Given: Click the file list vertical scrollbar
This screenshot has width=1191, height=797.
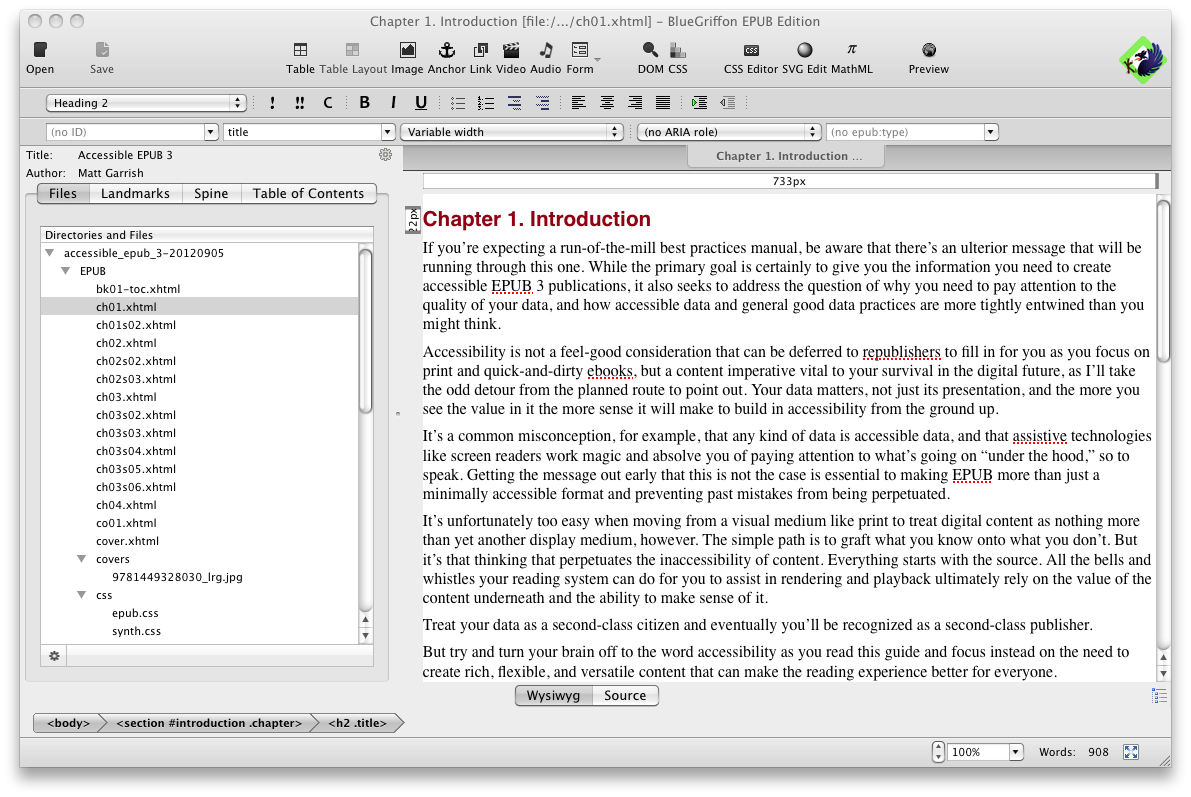Looking at the screenshot, I should (365, 331).
